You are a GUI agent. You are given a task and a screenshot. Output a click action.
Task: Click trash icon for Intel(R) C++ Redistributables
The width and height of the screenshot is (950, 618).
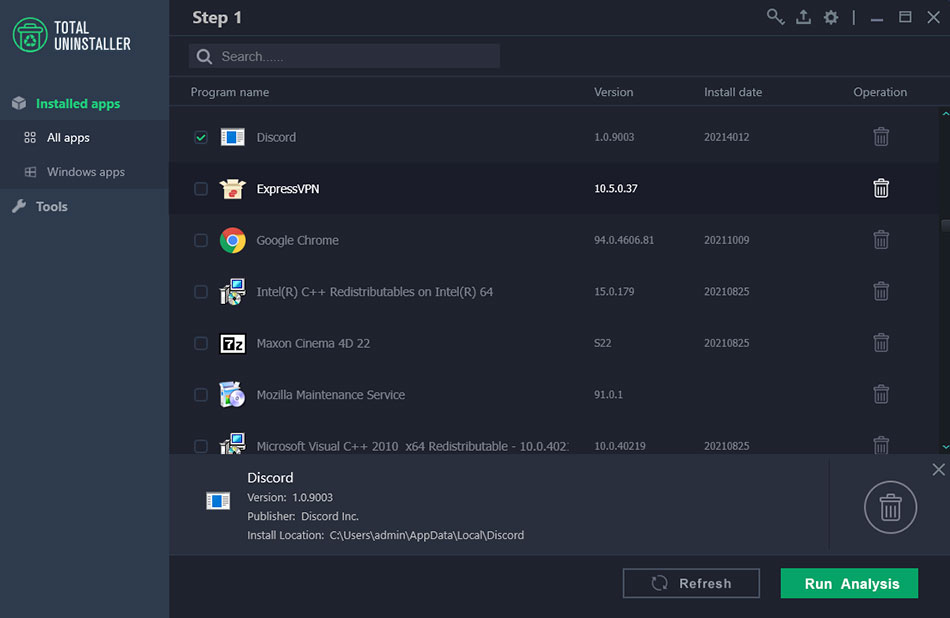pyautogui.click(x=881, y=291)
